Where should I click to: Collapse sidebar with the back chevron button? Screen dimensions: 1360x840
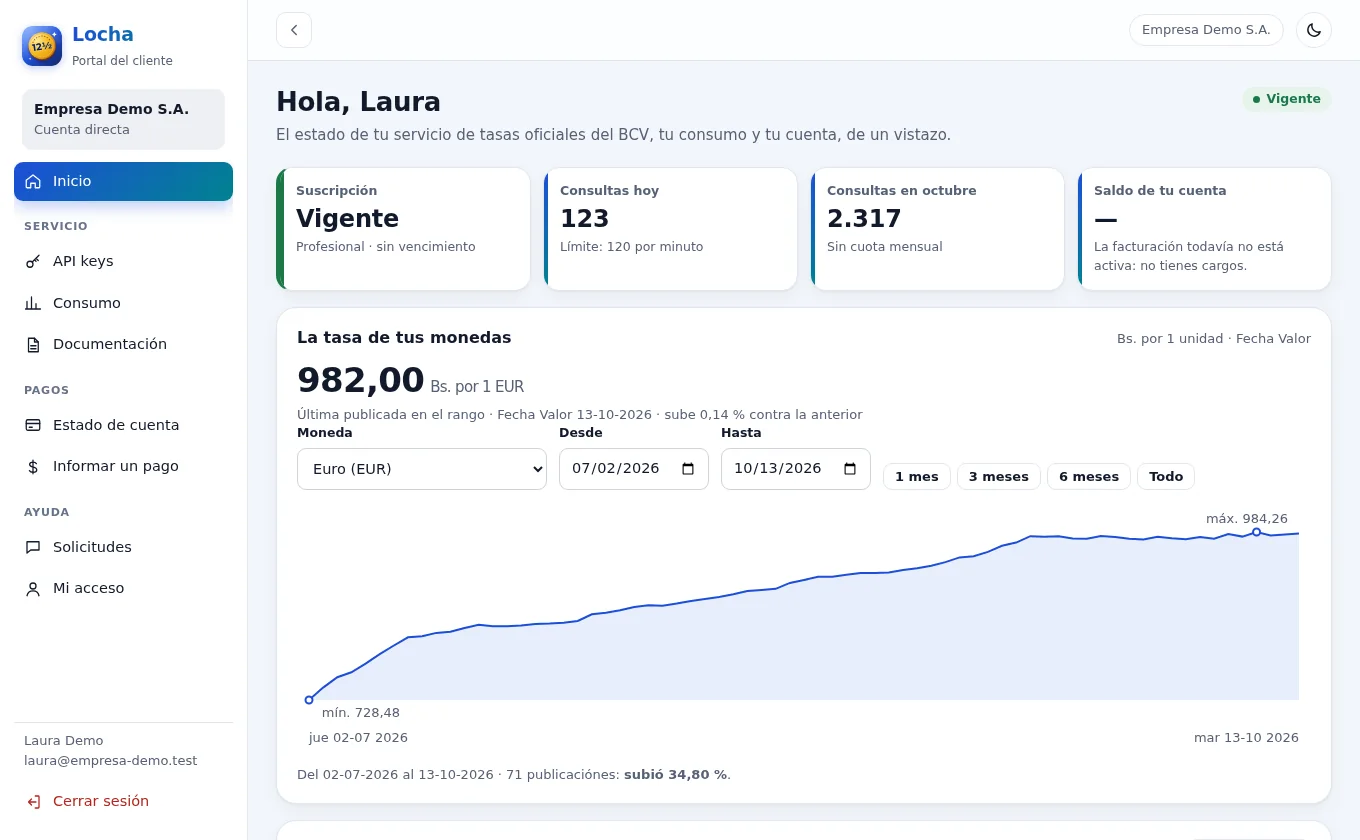pyautogui.click(x=294, y=30)
